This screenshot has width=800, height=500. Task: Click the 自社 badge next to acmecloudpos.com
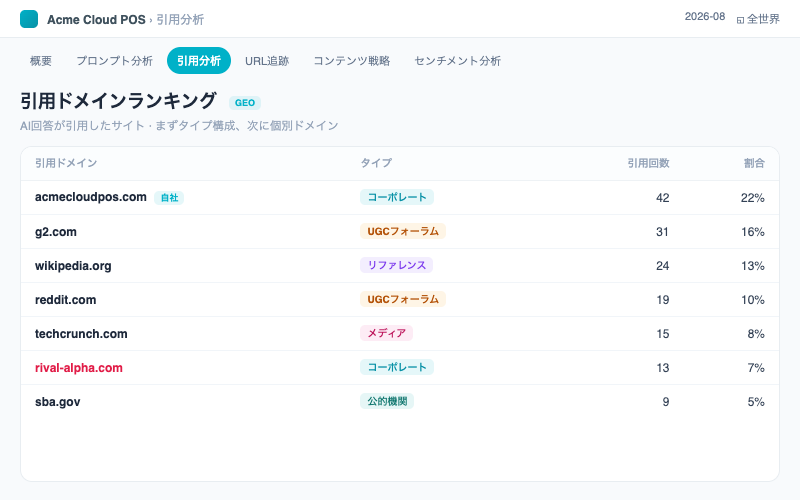point(169,197)
